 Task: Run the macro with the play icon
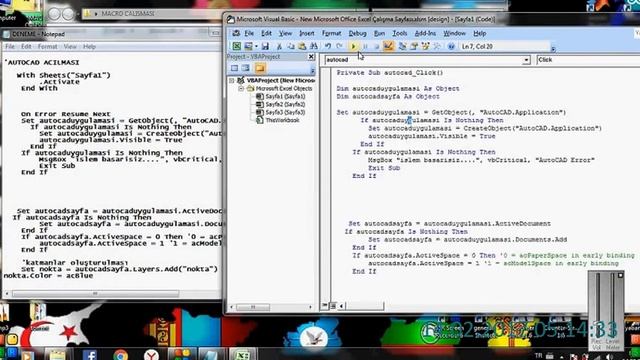pyautogui.click(x=353, y=47)
